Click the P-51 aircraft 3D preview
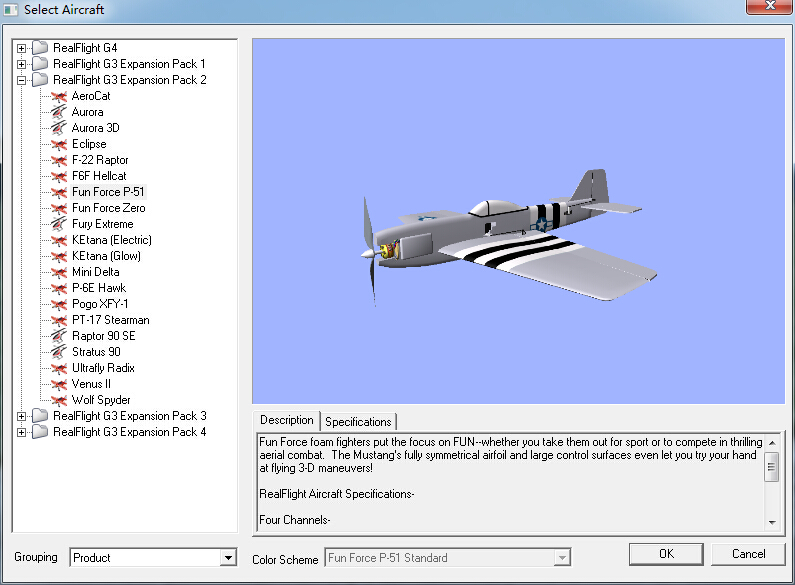This screenshot has width=795, height=585. coord(509,236)
